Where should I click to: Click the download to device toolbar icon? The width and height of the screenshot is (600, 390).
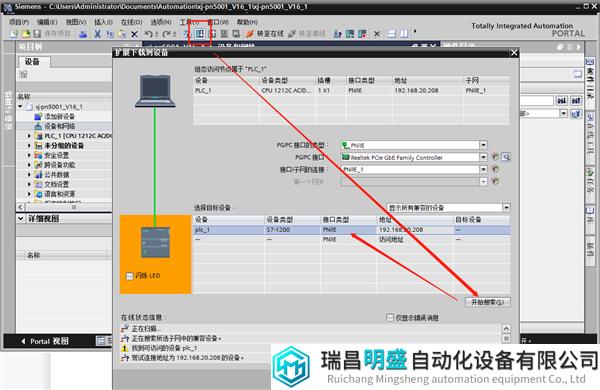(x=200, y=34)
